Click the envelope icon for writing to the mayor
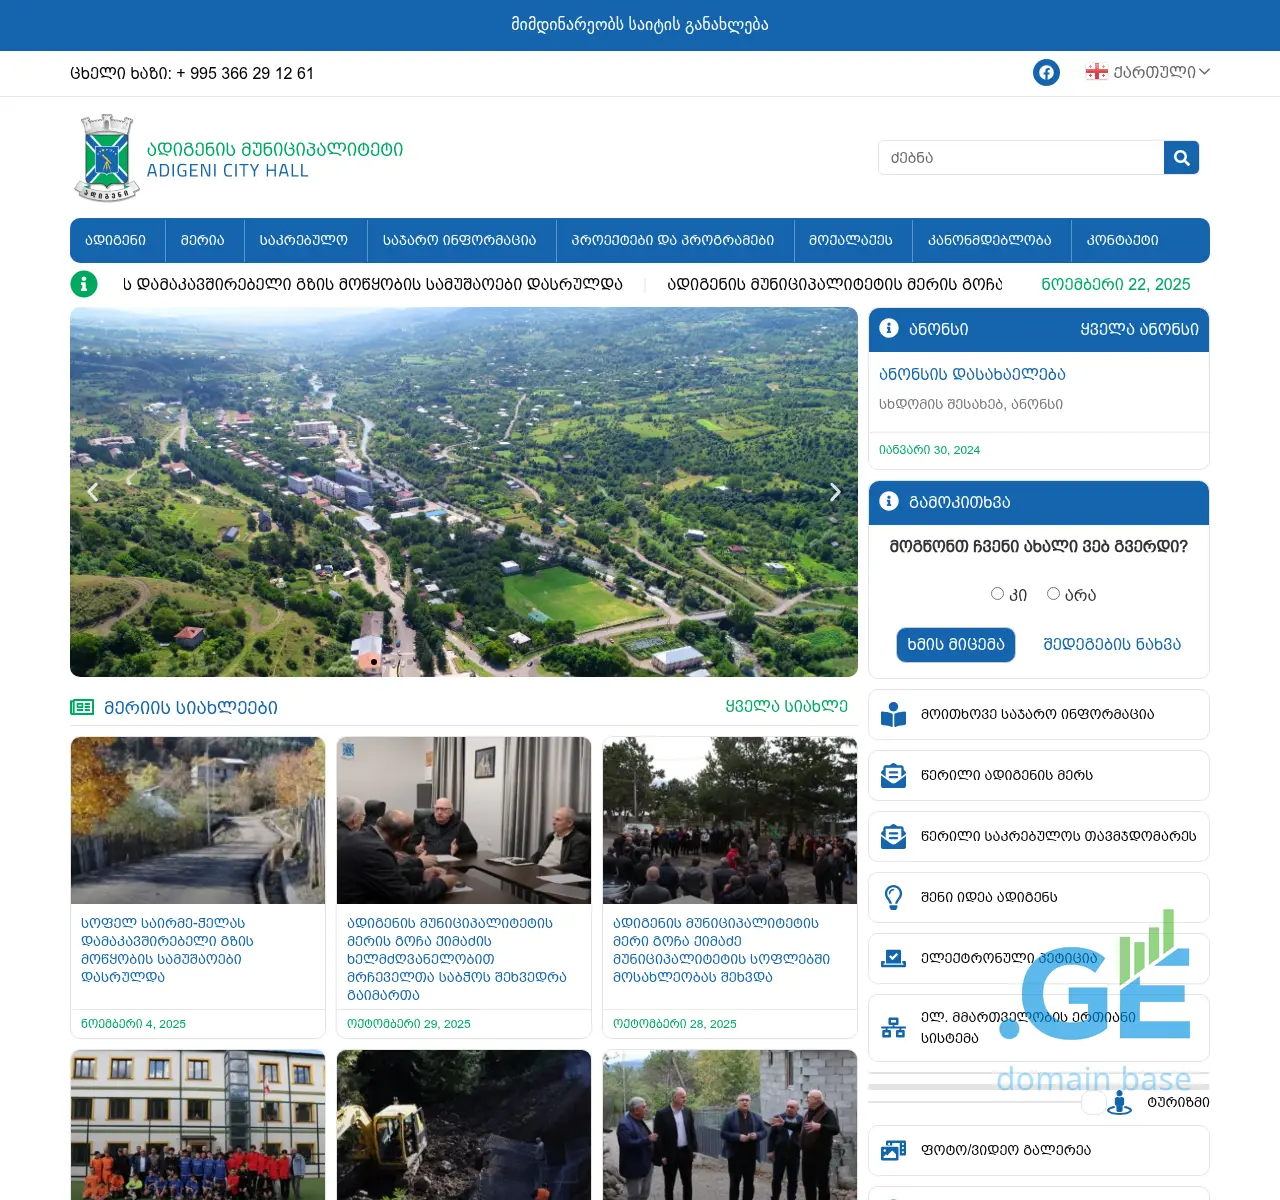The height and width of the screenshot is (1200, 1280). [x=893, y=775]
